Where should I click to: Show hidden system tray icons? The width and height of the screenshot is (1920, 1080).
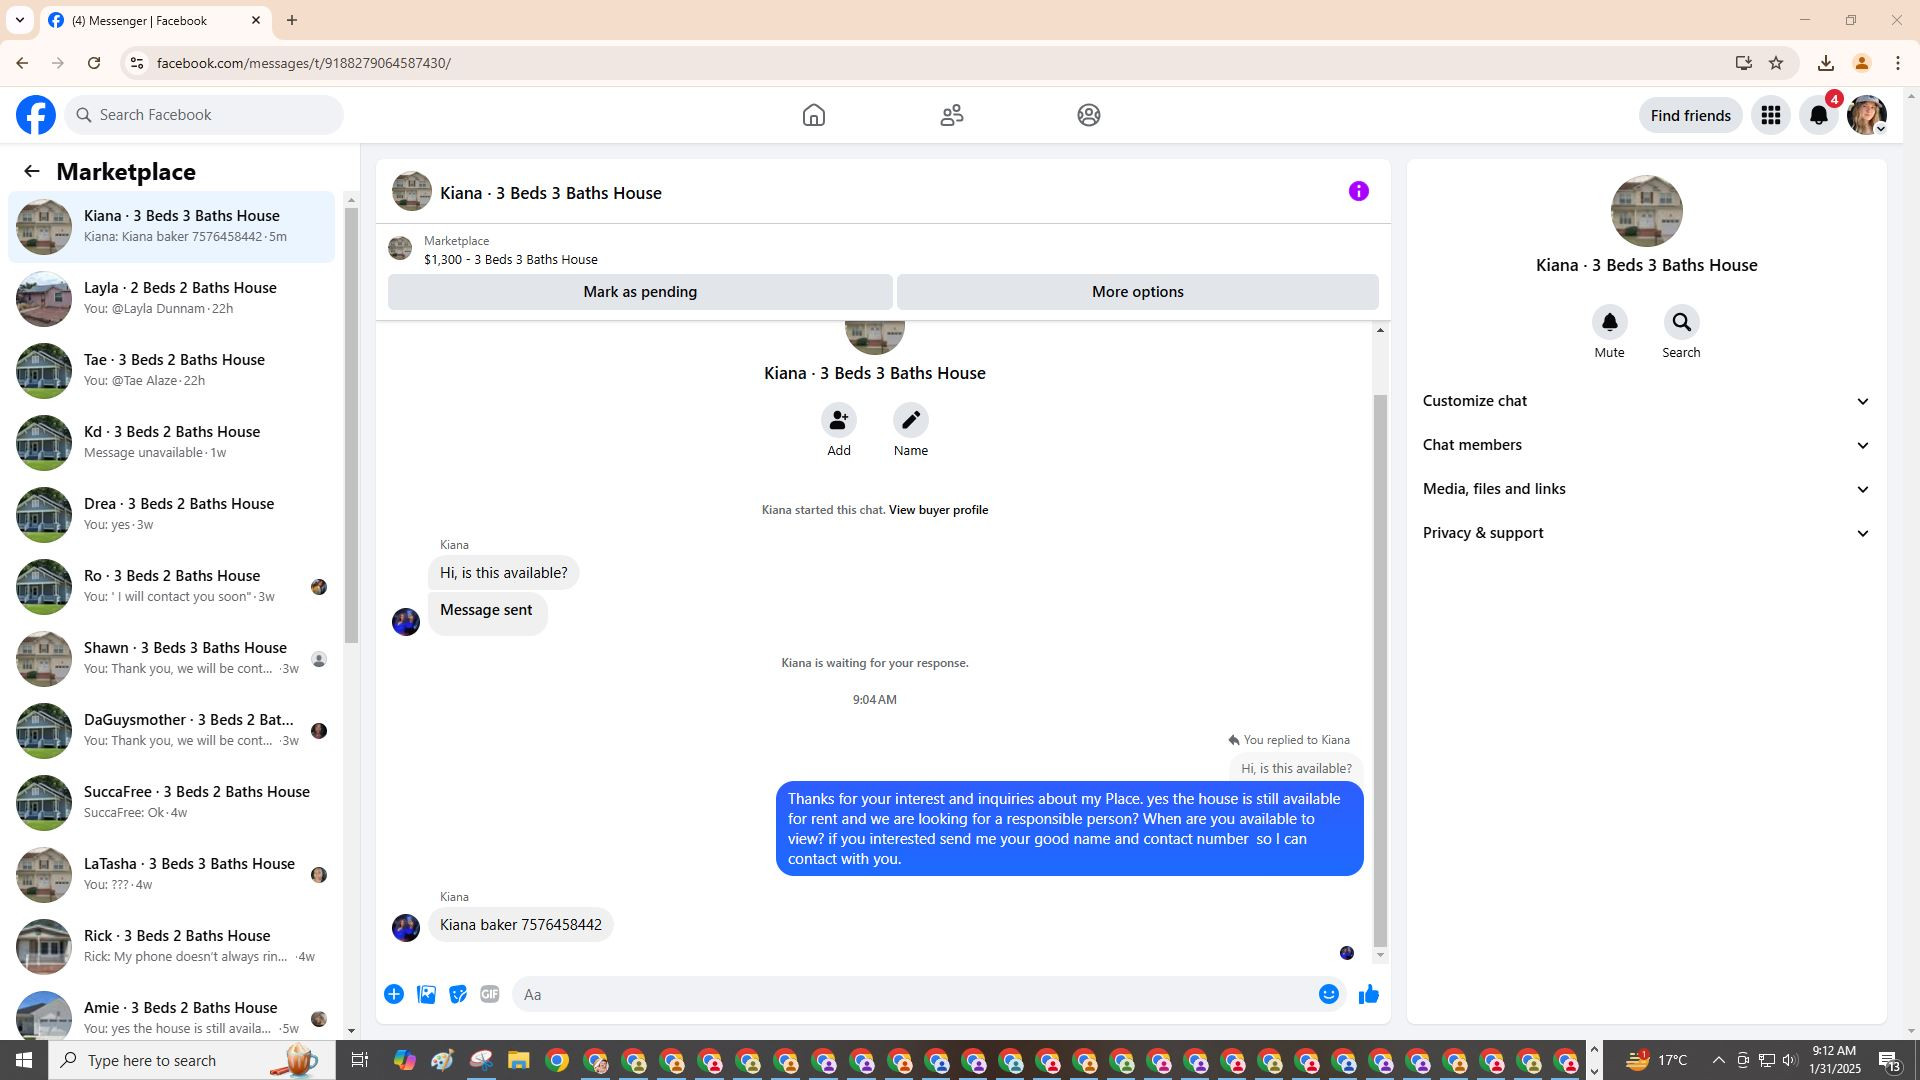pyautogui.click(x=1718, y=1060)
